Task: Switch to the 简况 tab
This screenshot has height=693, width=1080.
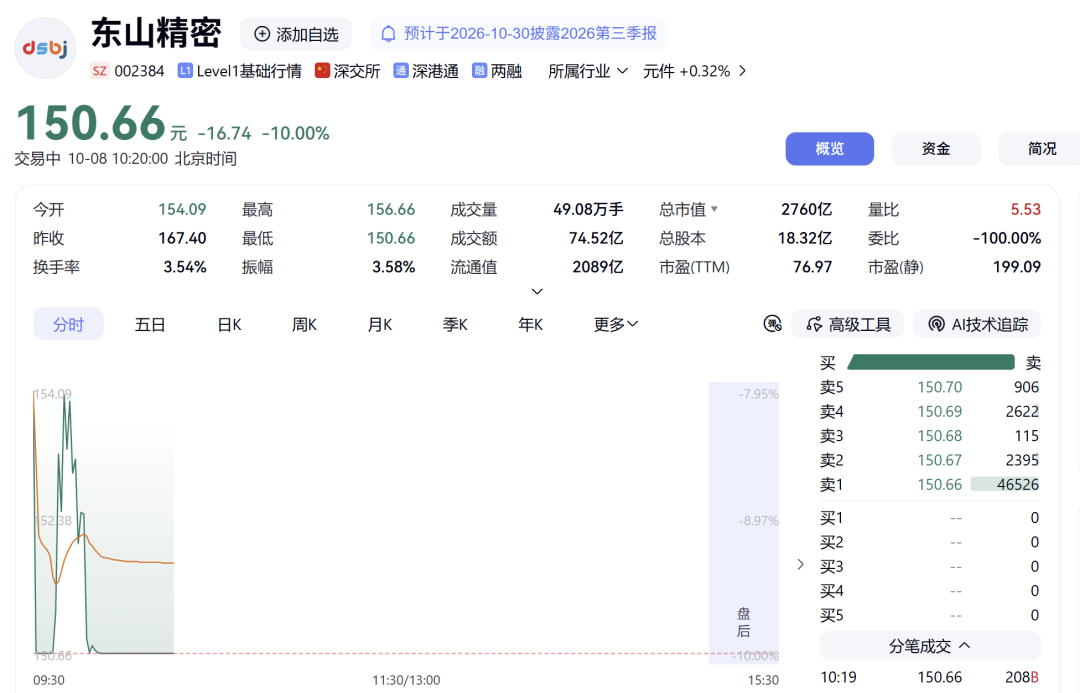Action: 1040,149
